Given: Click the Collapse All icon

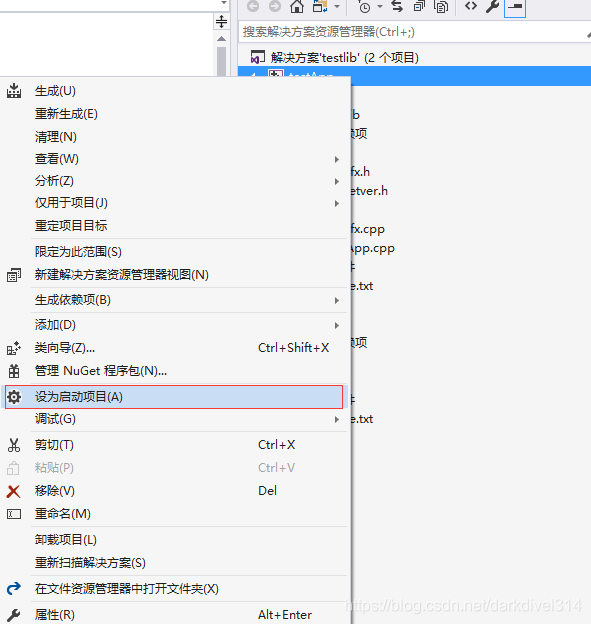Looking at the screenshot, I should pyautogui.click(x=419, y=6).
